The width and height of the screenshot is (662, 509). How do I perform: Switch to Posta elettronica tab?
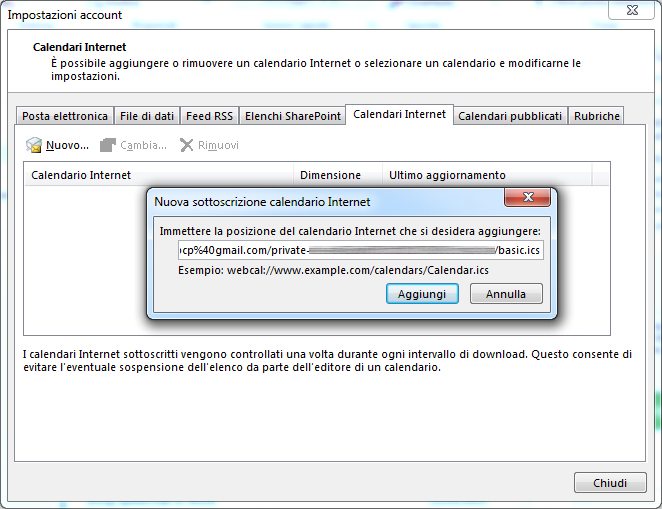[x=65, y=116]
